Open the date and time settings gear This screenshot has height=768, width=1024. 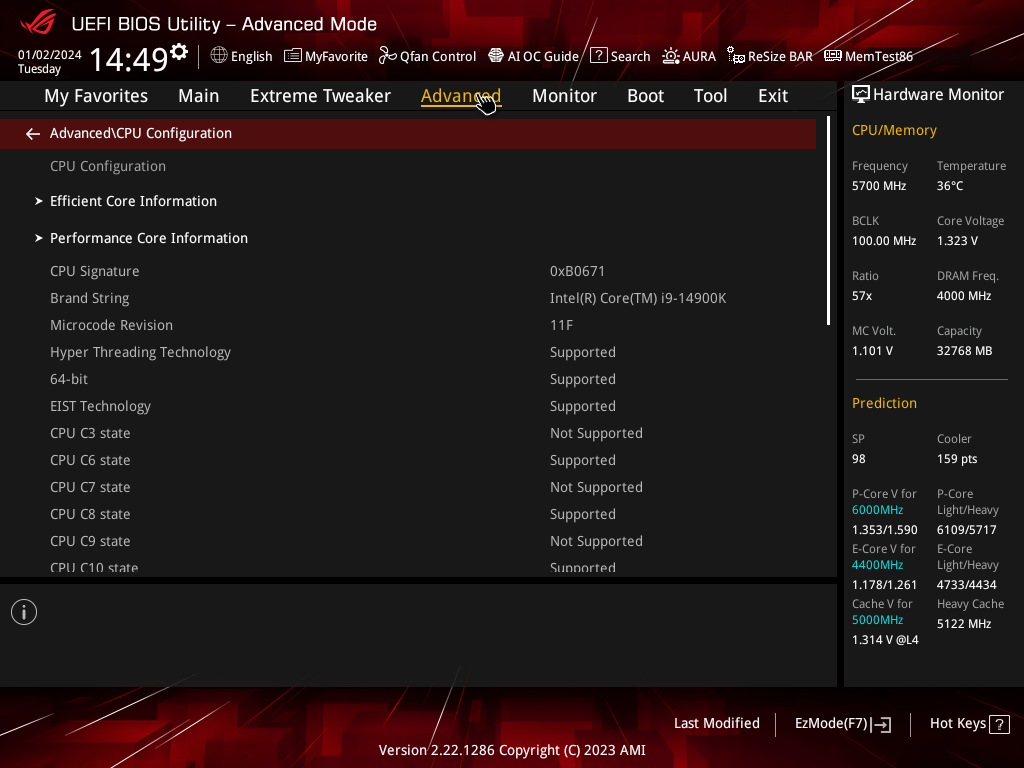tap(179, 51)
